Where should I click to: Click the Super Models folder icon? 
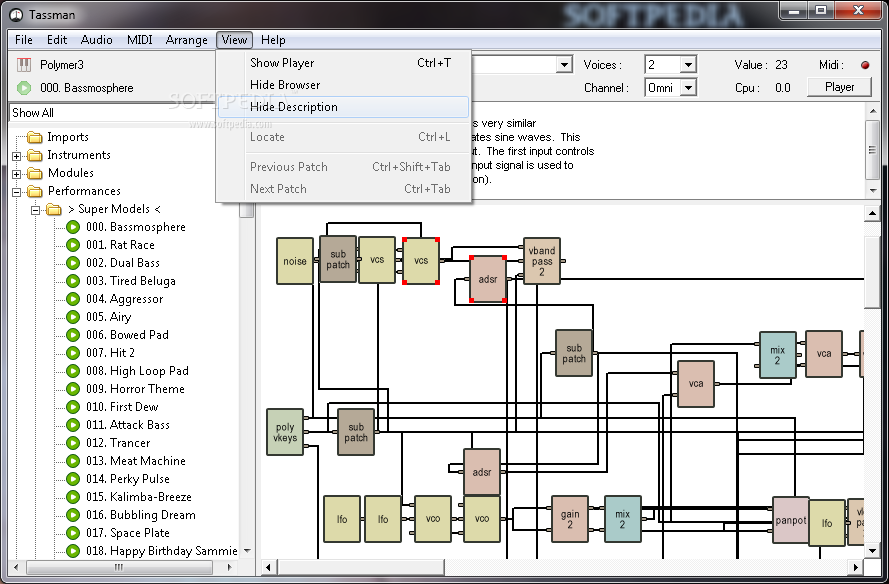tap(54, 209)
